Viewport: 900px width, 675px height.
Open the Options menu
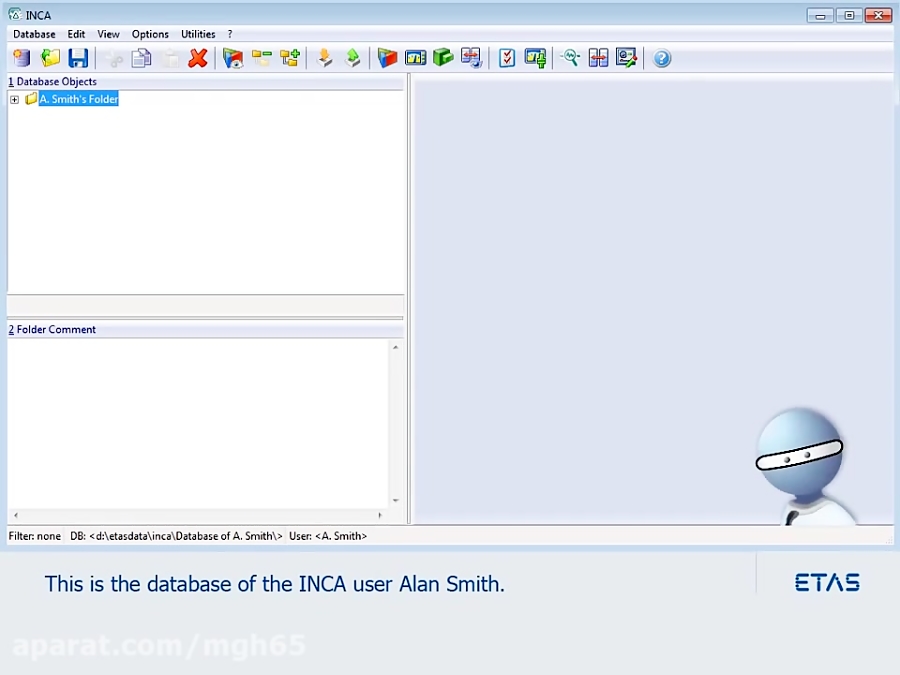point(149,33)
